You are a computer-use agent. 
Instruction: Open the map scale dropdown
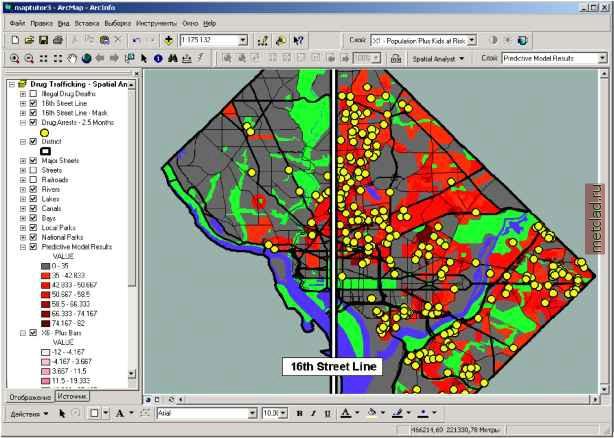[243, 40]
